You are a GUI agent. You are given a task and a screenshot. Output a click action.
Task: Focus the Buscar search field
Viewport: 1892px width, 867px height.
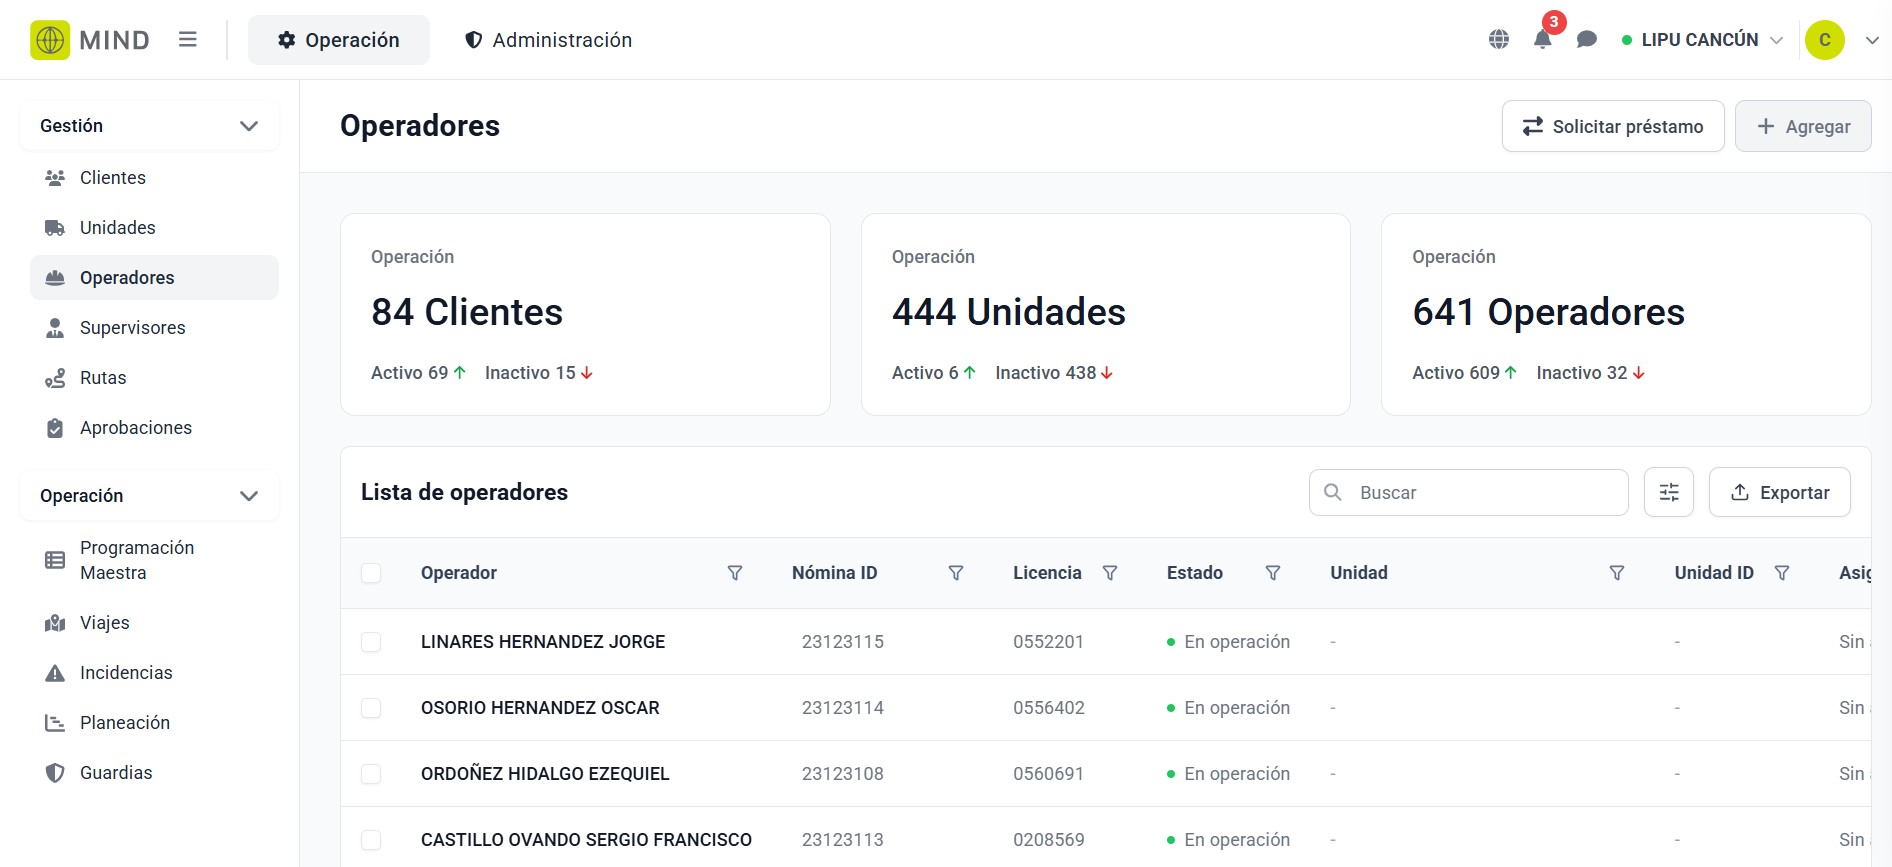coord(1469,492)
